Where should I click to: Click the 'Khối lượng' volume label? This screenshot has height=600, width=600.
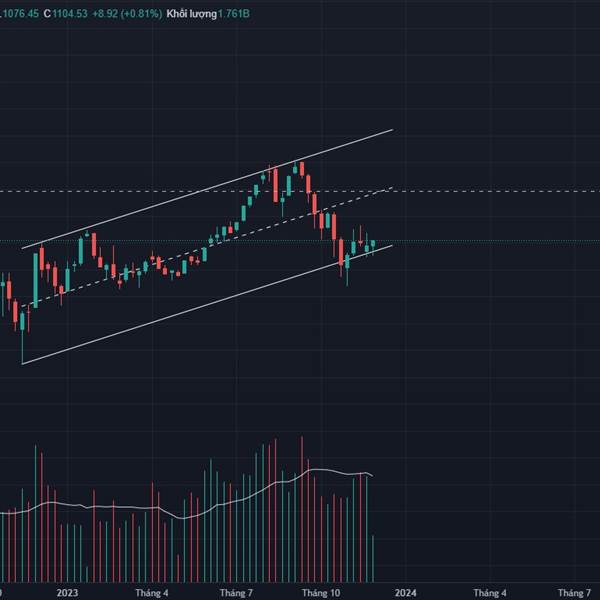pyautogui.click(x=191, y=14)
